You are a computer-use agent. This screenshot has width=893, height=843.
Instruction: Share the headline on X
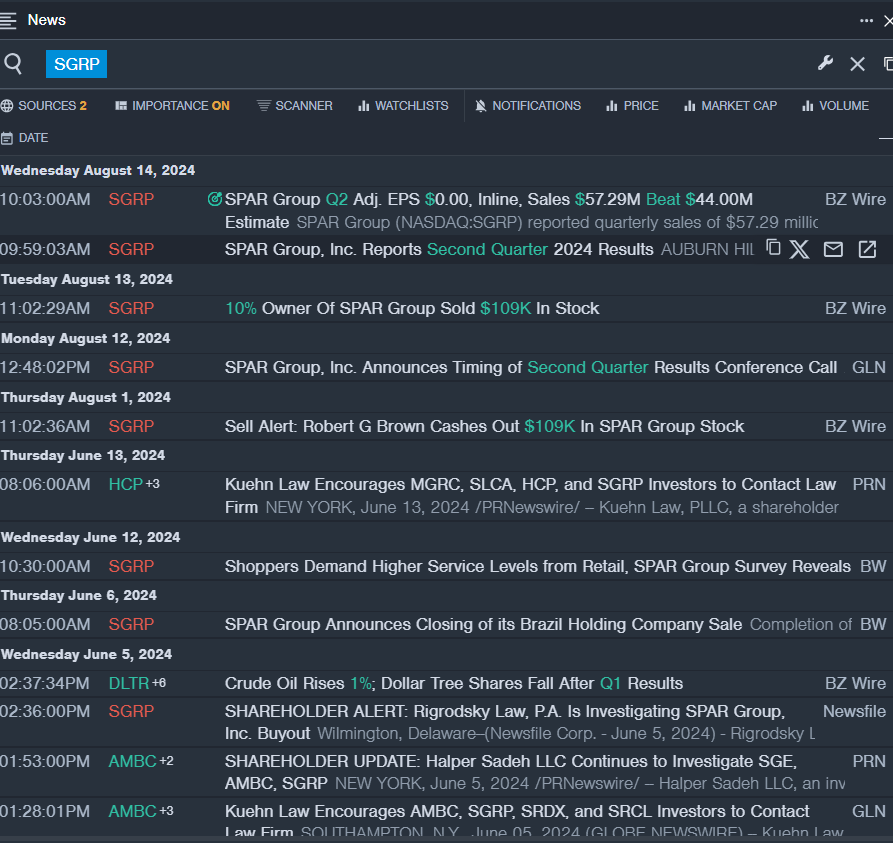click(x=799, y=249)
